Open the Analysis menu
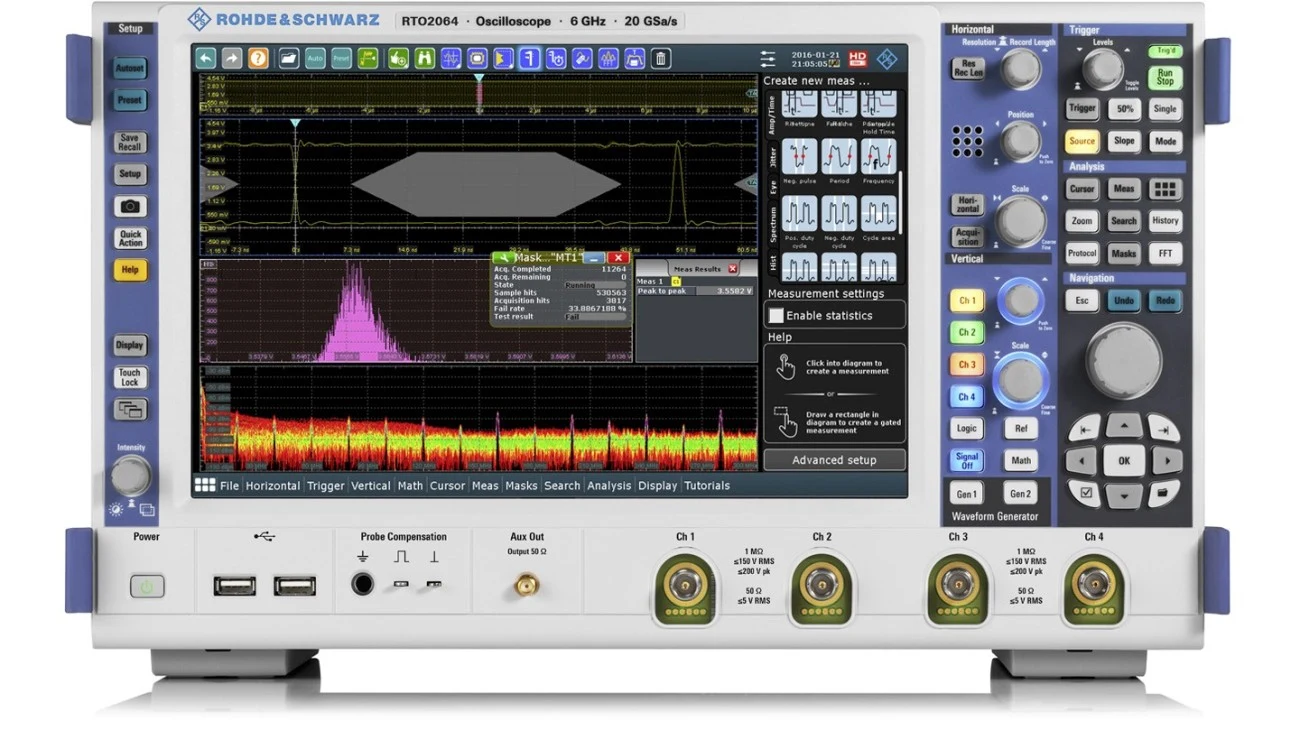The height and width of the screenshot is (731, 1300). coord(609,485)
